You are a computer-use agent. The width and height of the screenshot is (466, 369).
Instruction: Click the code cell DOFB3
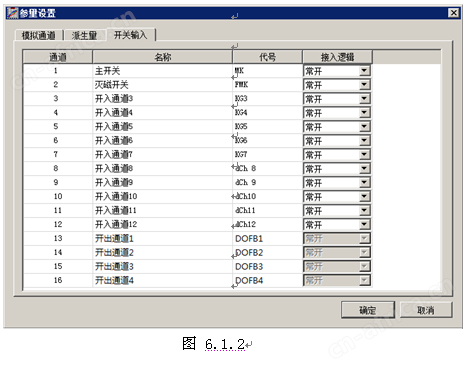click(x=268, y=267)
